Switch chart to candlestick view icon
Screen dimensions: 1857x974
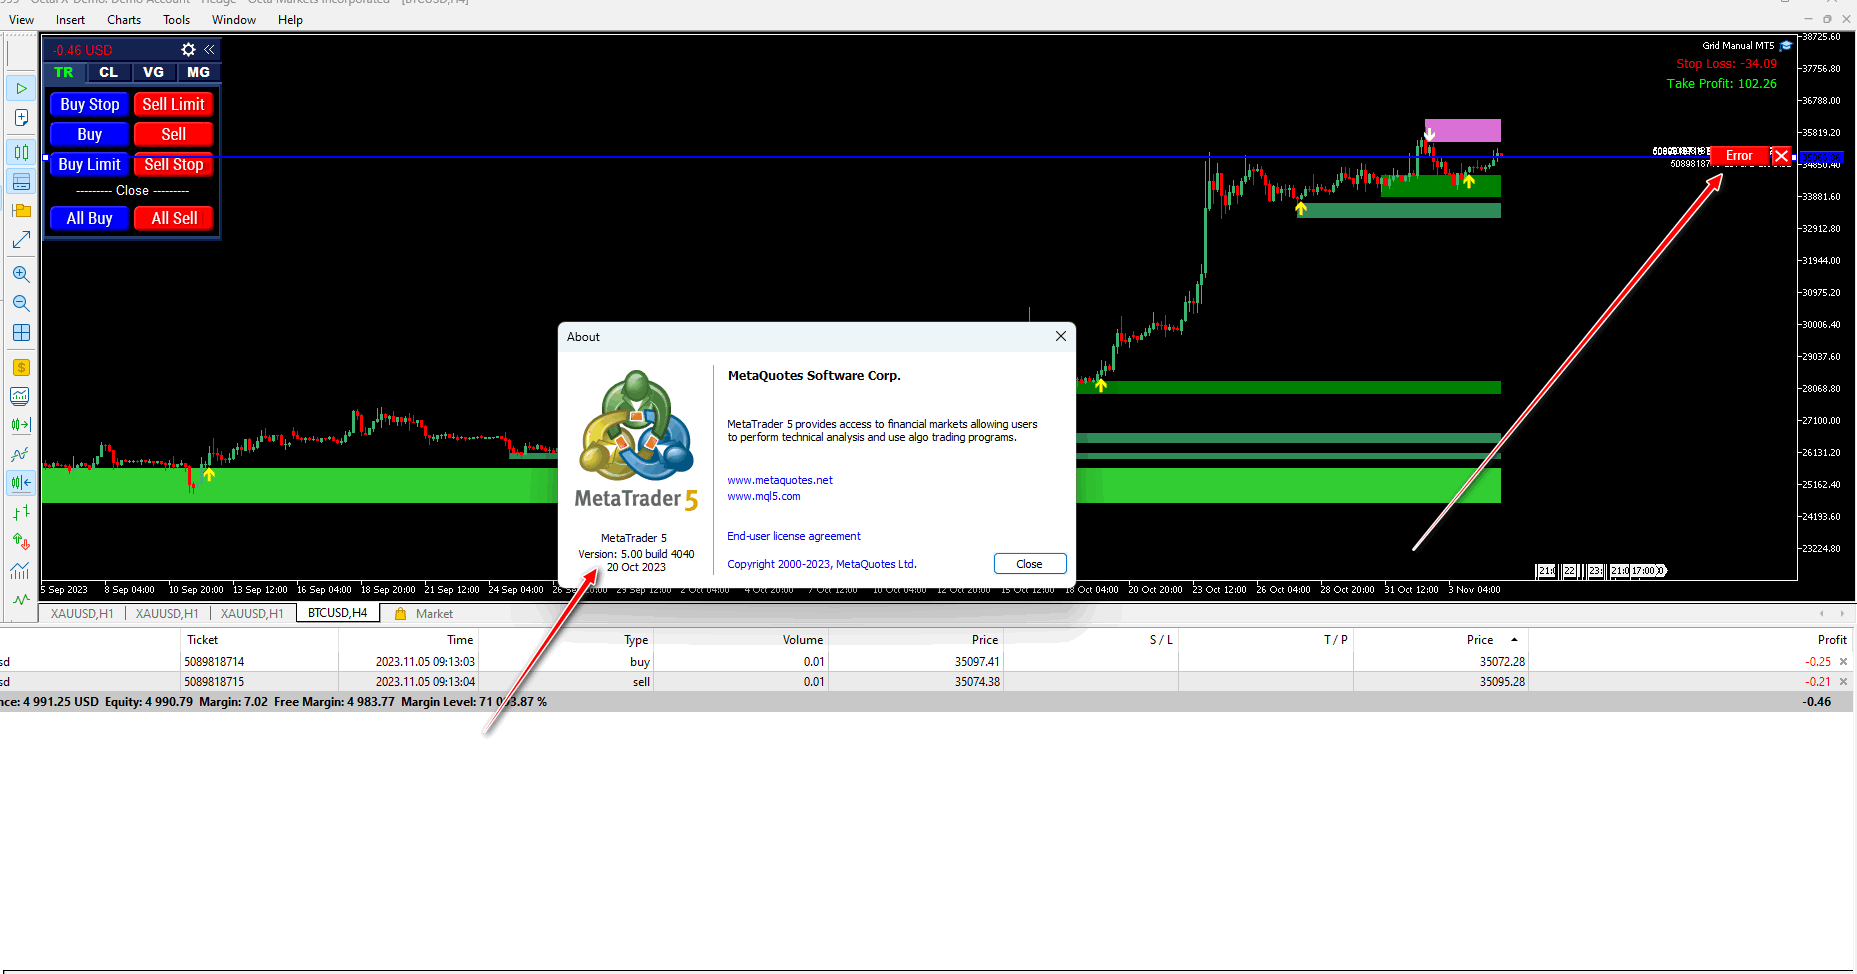pos(21,152)
